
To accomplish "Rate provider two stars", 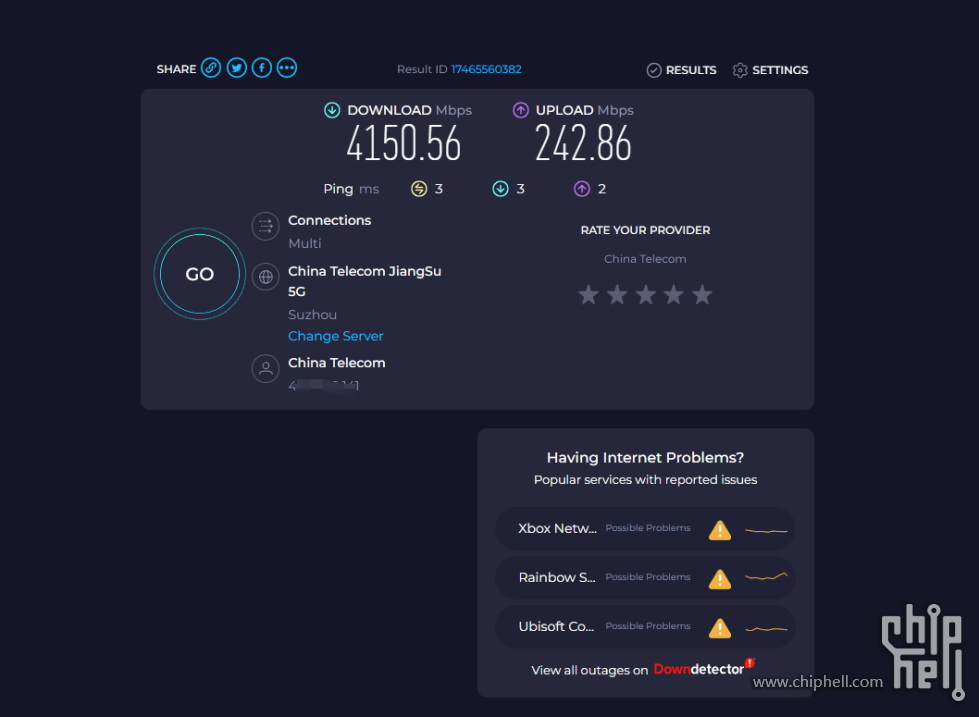I will point(617,294).
